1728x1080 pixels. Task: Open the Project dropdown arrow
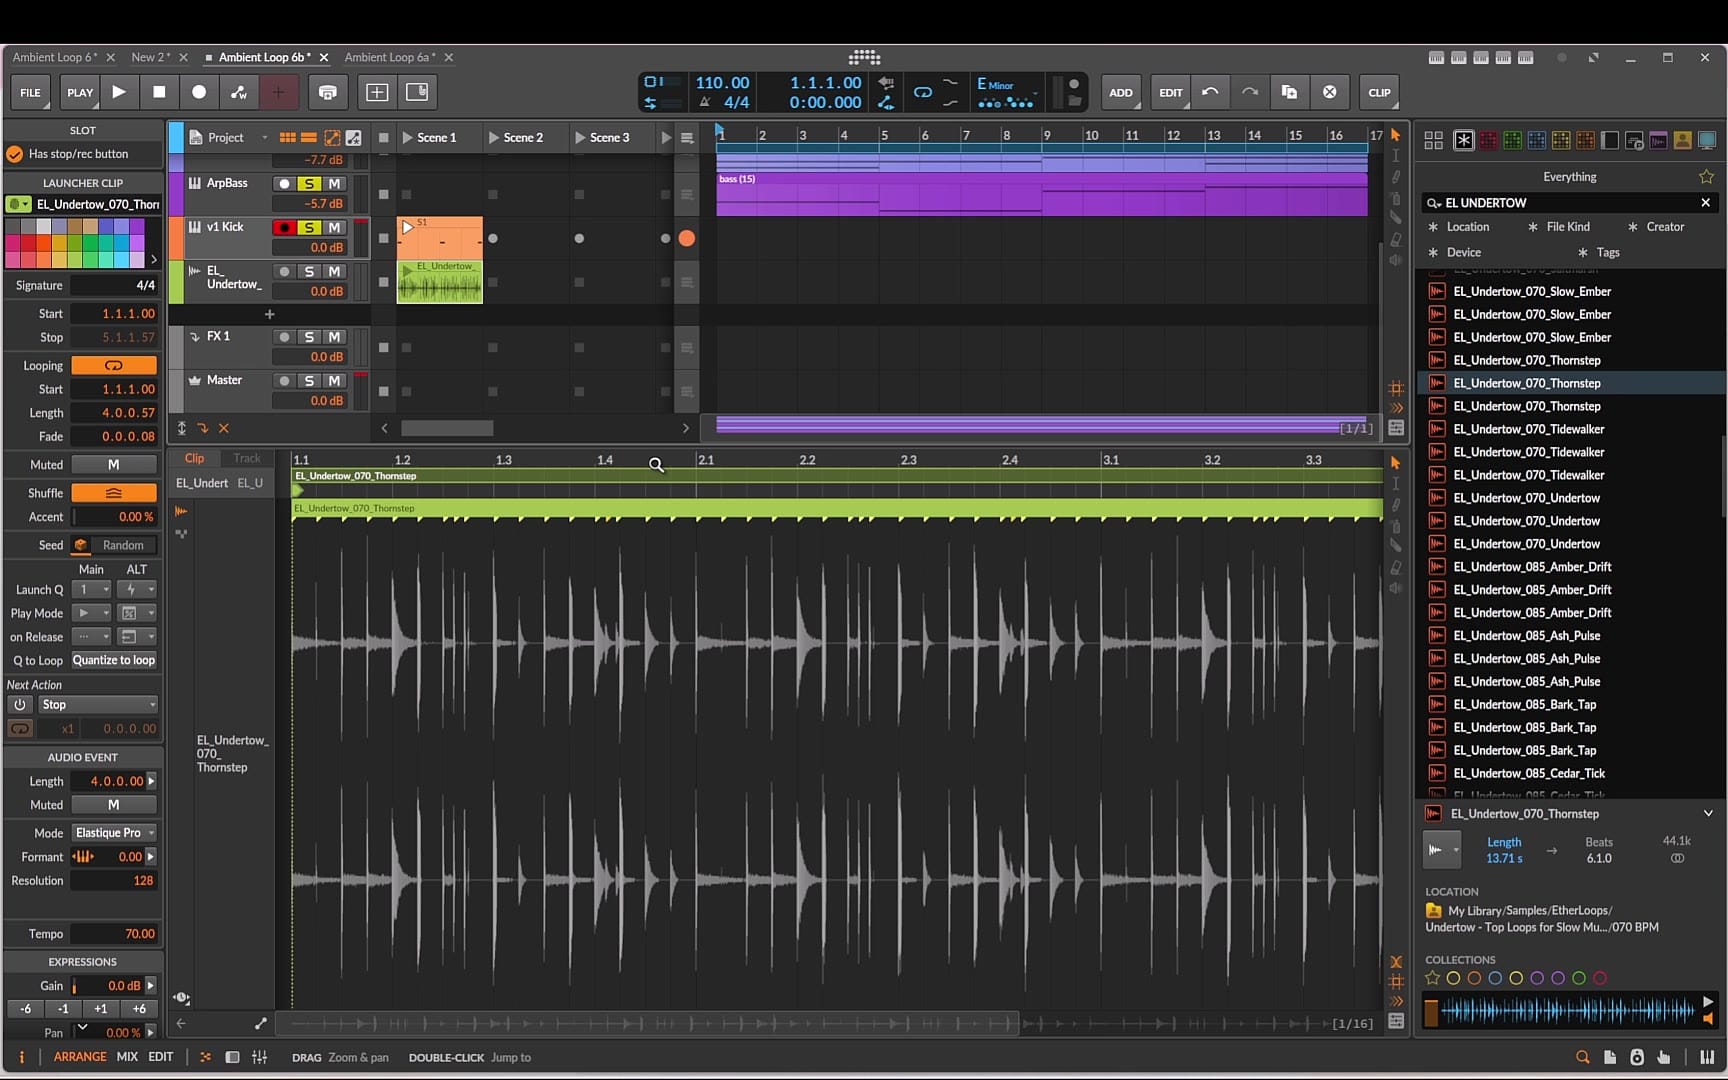click(x=265, y=138)
